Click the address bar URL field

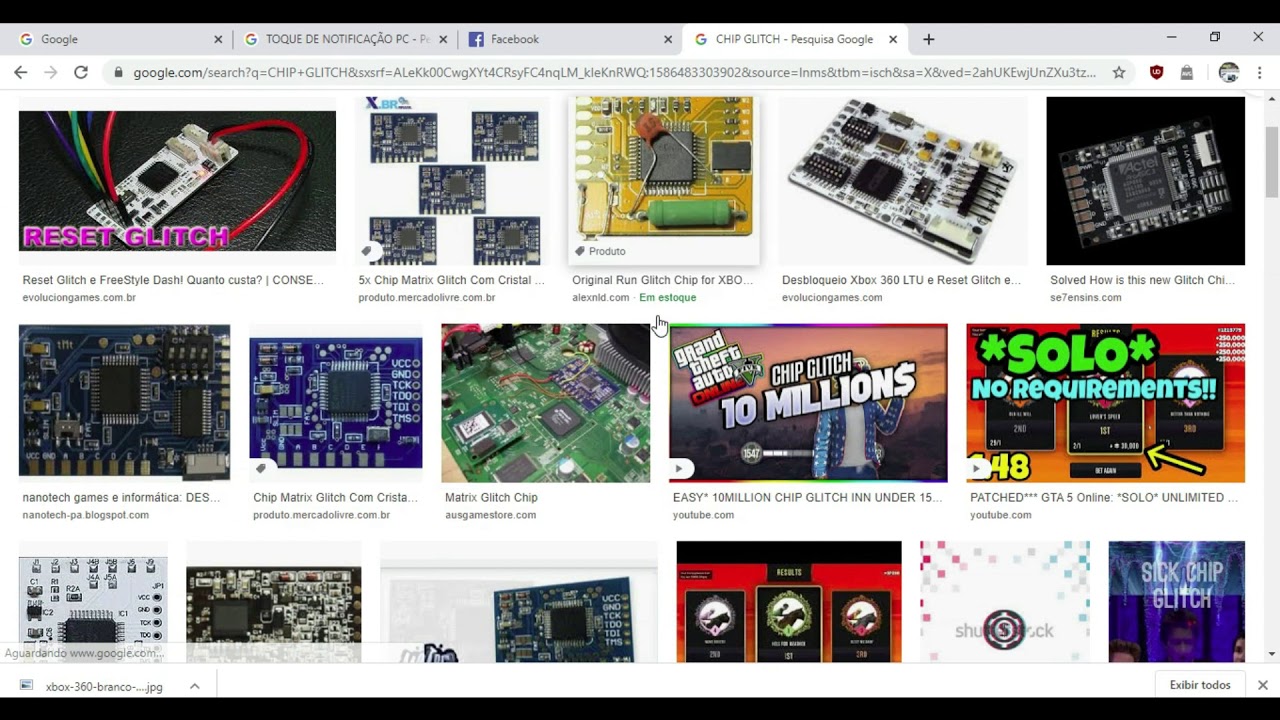tap(614, 72)
